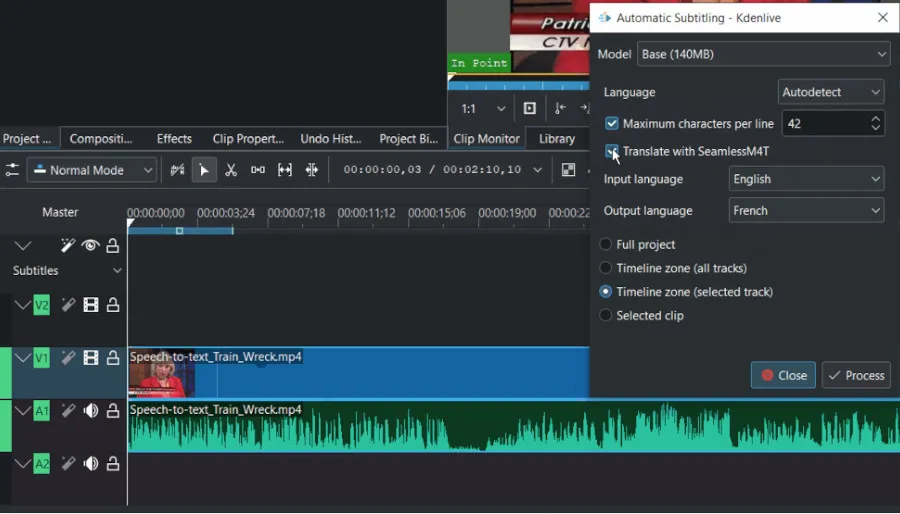
Task: Activate the Spacer tool in timeline toolbar
Action: pyautogui.click(x=258, y=170)
